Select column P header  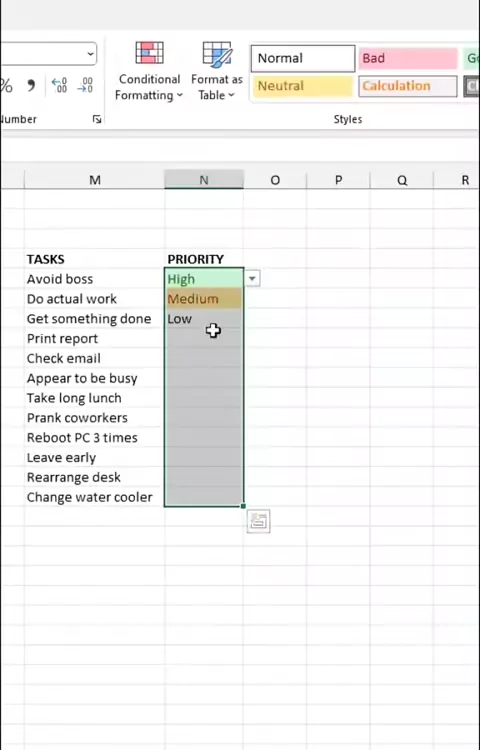coord(338,180)
